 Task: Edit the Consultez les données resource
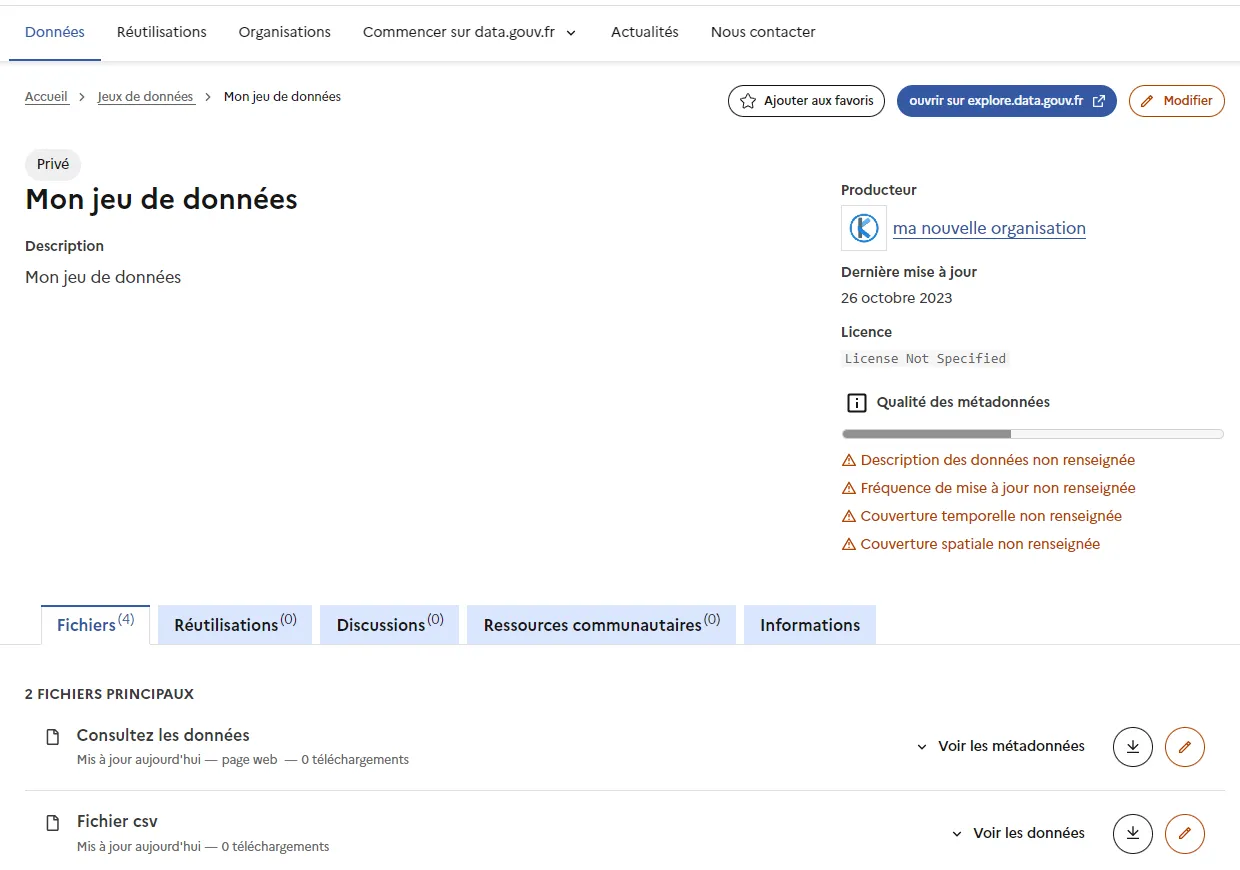tap(1185, 746)
